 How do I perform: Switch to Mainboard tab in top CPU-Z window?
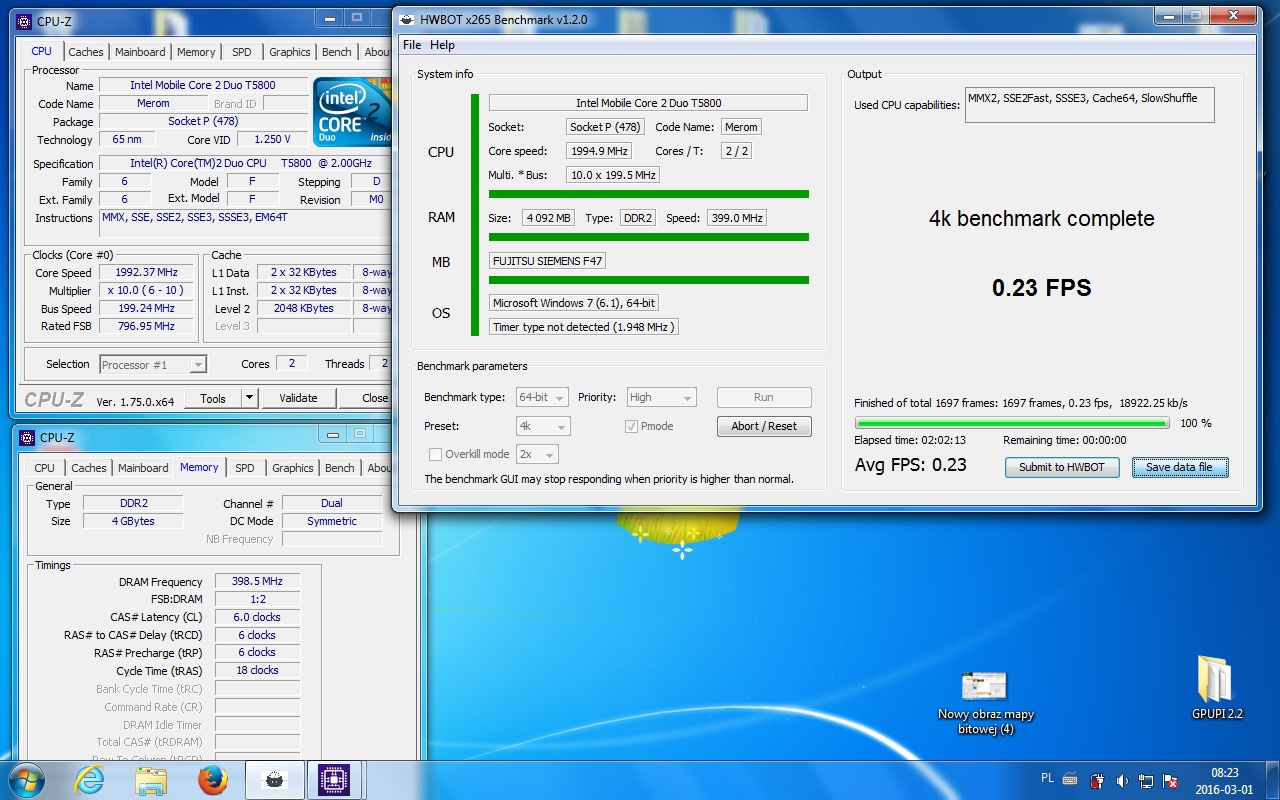point(140,52)
